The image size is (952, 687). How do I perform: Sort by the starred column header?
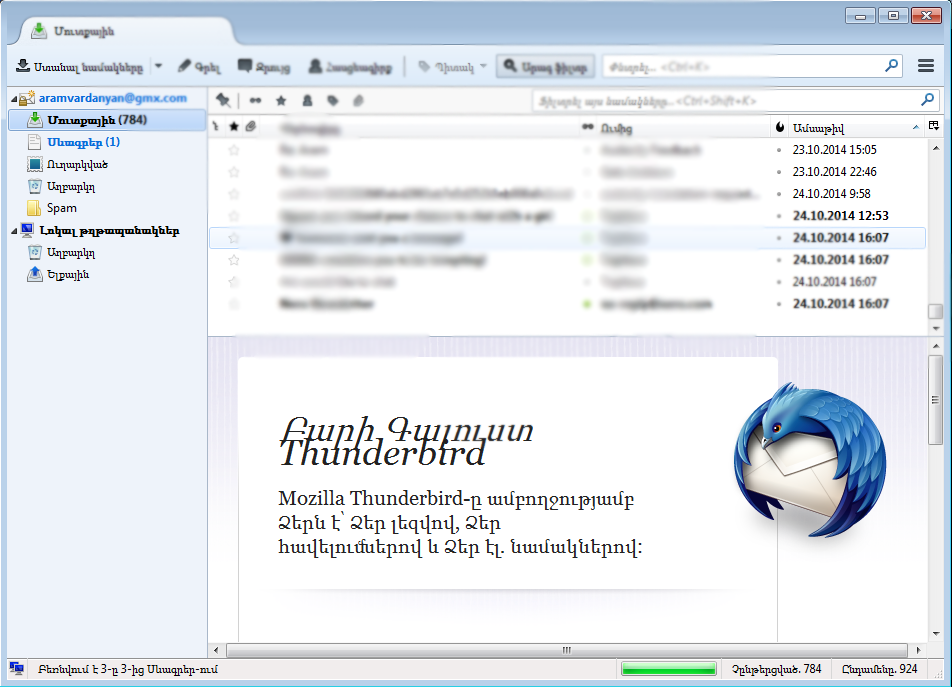[234, 127]
